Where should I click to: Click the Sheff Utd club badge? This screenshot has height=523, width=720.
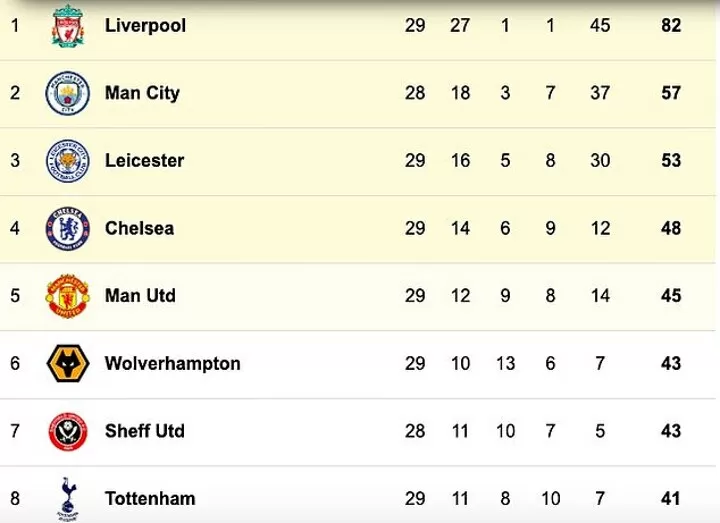tap(68, 431)
